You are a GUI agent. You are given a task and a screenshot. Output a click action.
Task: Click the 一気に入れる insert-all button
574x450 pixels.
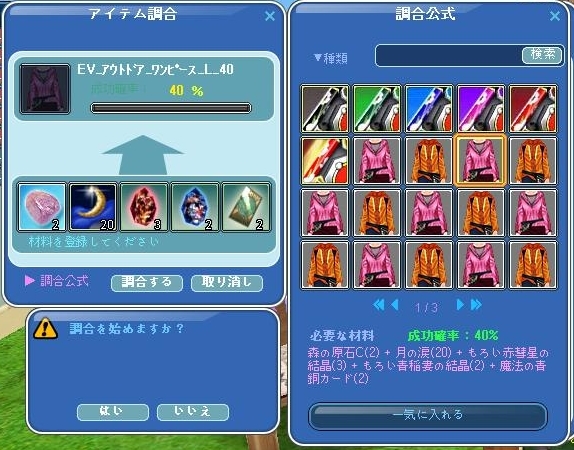pyautogui.click(x=428, y=416)
